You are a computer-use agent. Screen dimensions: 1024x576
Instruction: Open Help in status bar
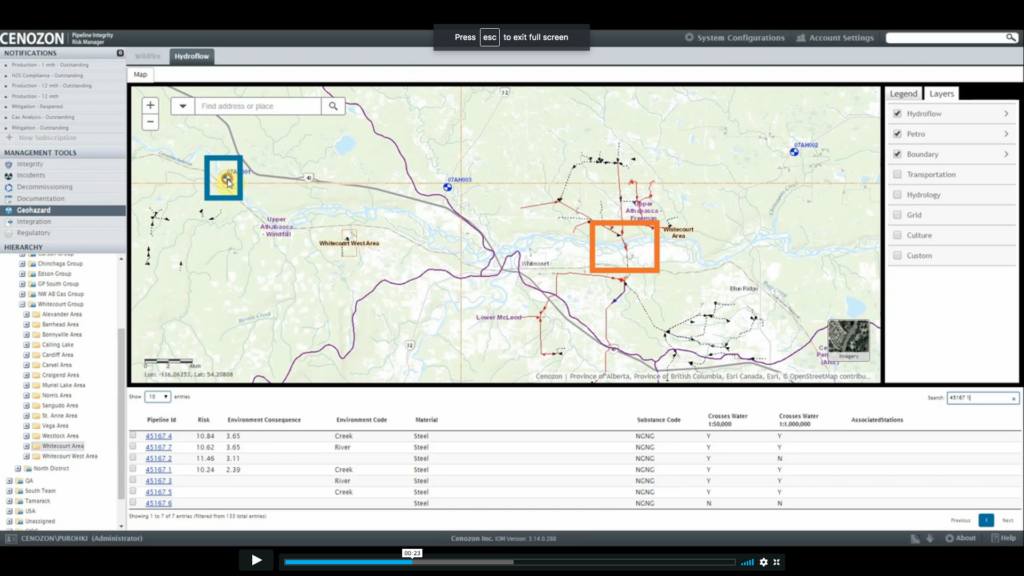click(1004, 538)
